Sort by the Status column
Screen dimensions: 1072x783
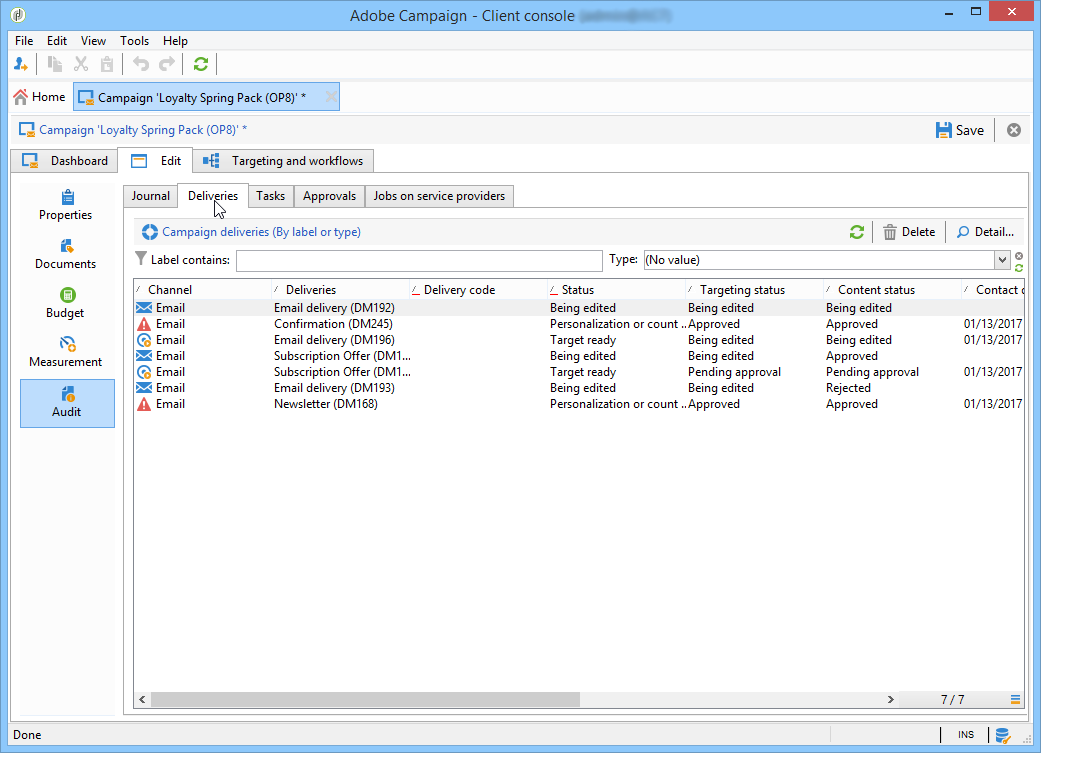click(616, 290)
